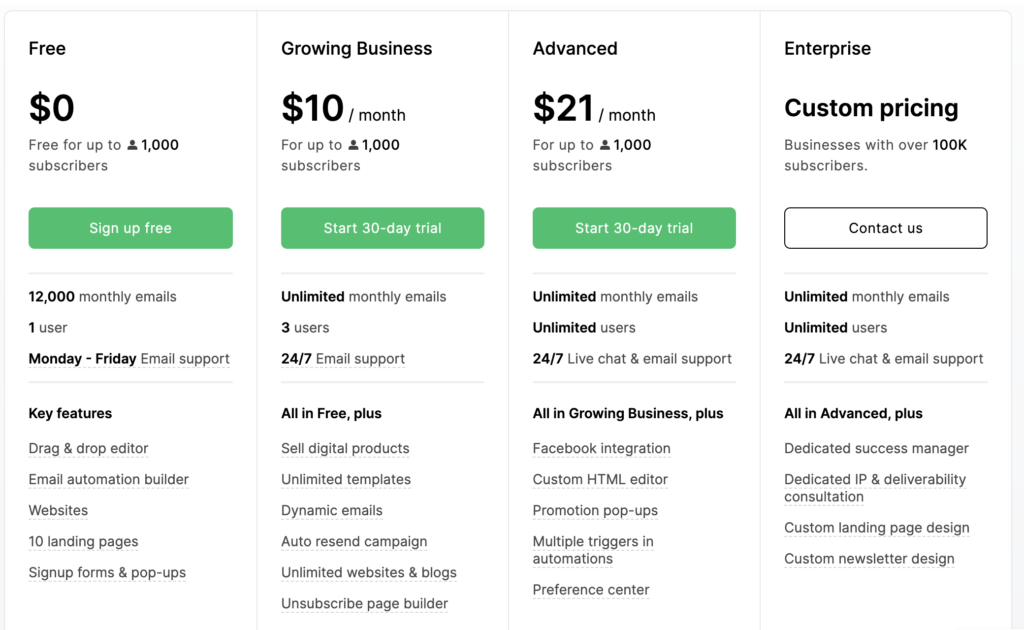The height and width of the screenshot is (630, 1024).
Task: Click subscriber person icon in Advanced plan
Action: (x=605, y=145)
